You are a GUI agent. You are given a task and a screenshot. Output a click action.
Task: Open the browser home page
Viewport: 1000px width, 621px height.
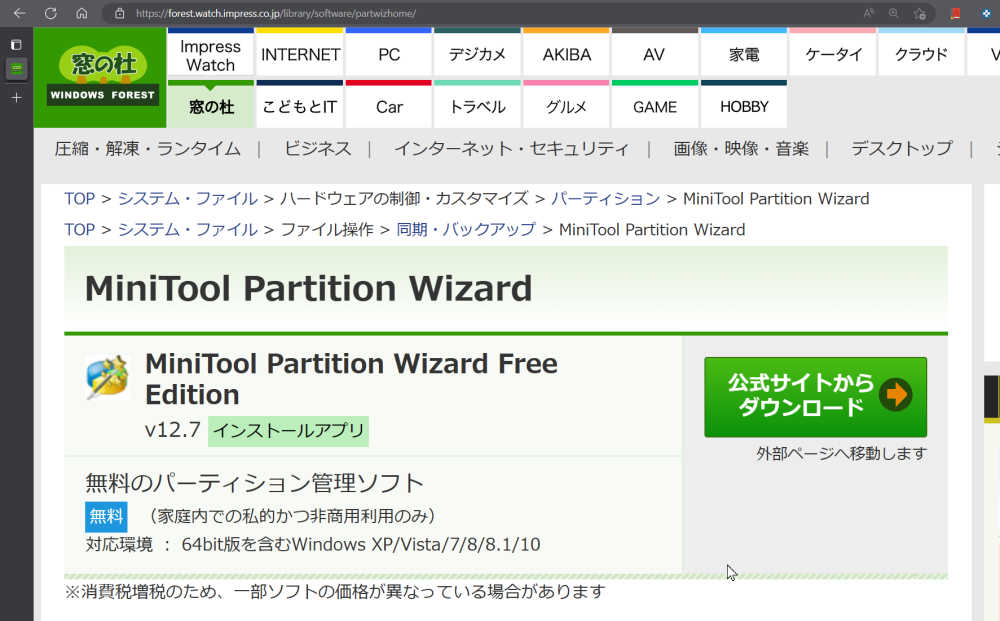[x=82, y=13]
